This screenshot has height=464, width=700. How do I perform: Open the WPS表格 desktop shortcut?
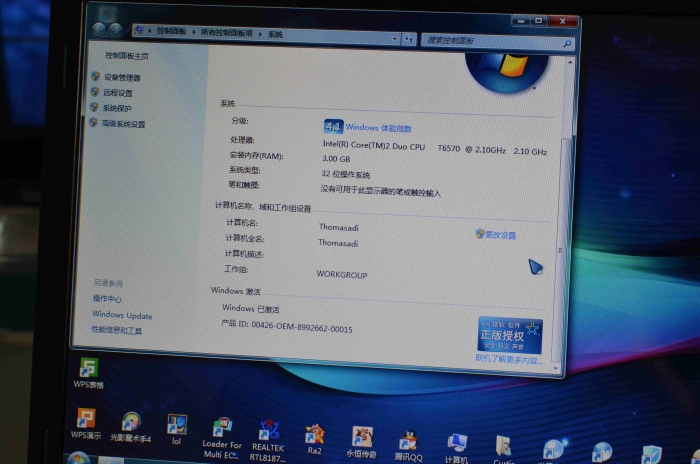pos(88,373)
